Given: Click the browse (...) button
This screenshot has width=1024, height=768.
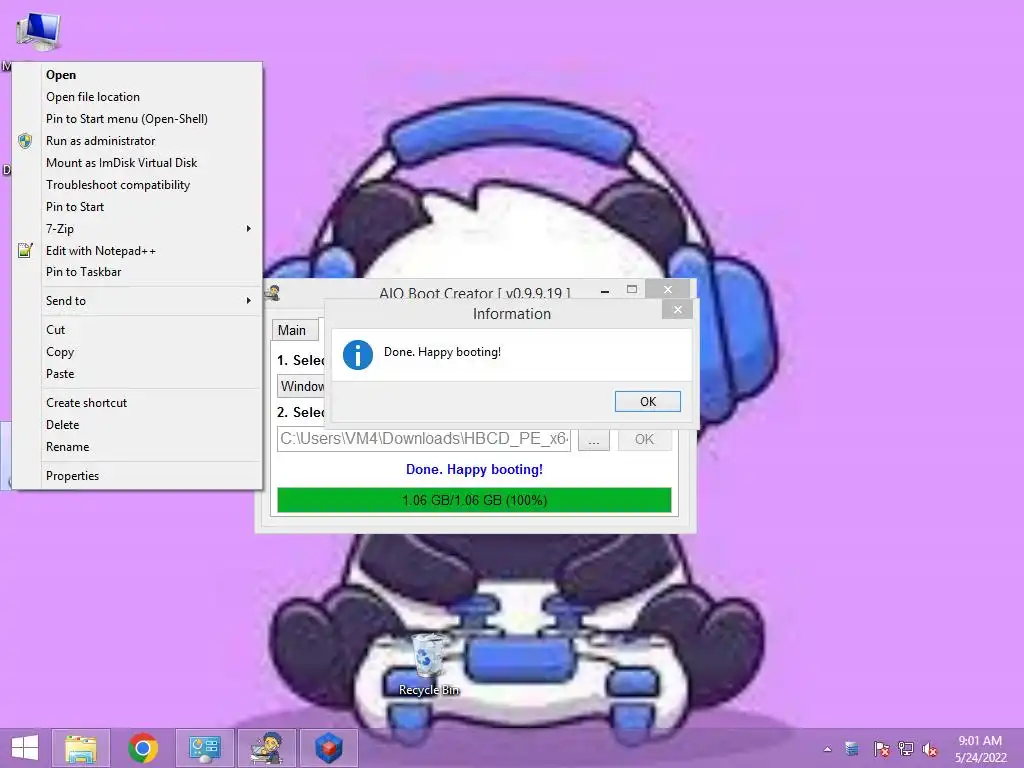Looking at the screenshot, I should coord(594,440).
